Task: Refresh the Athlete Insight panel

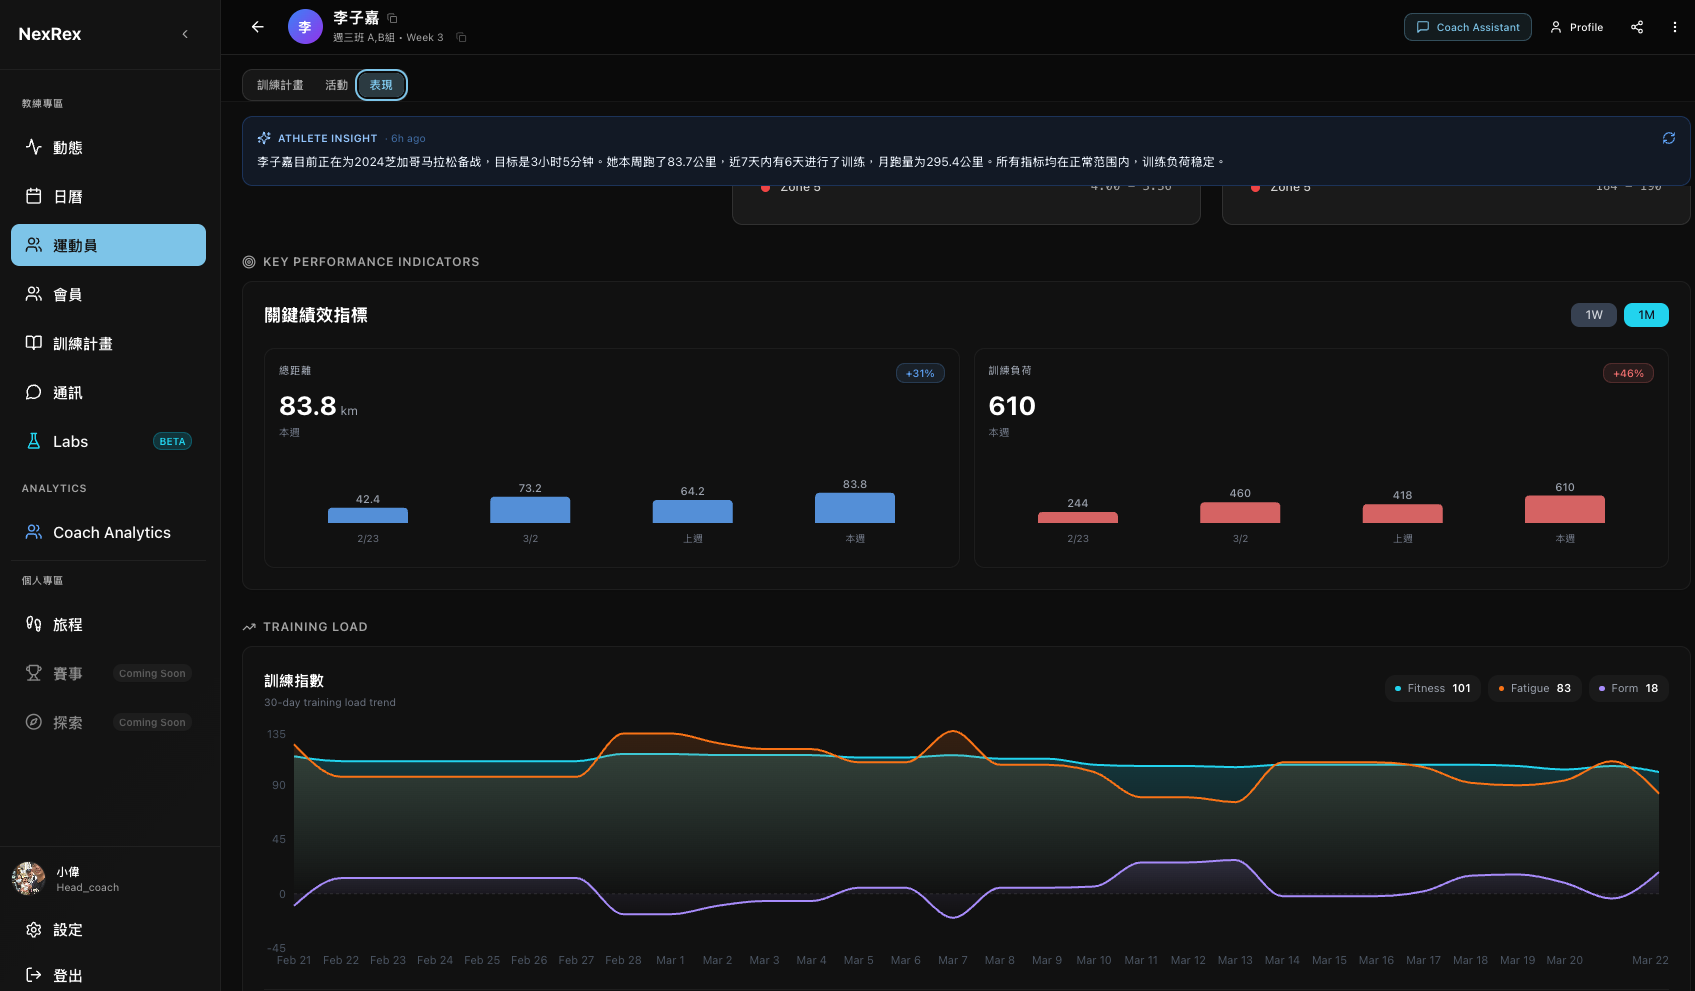Action: [1669, 138]
